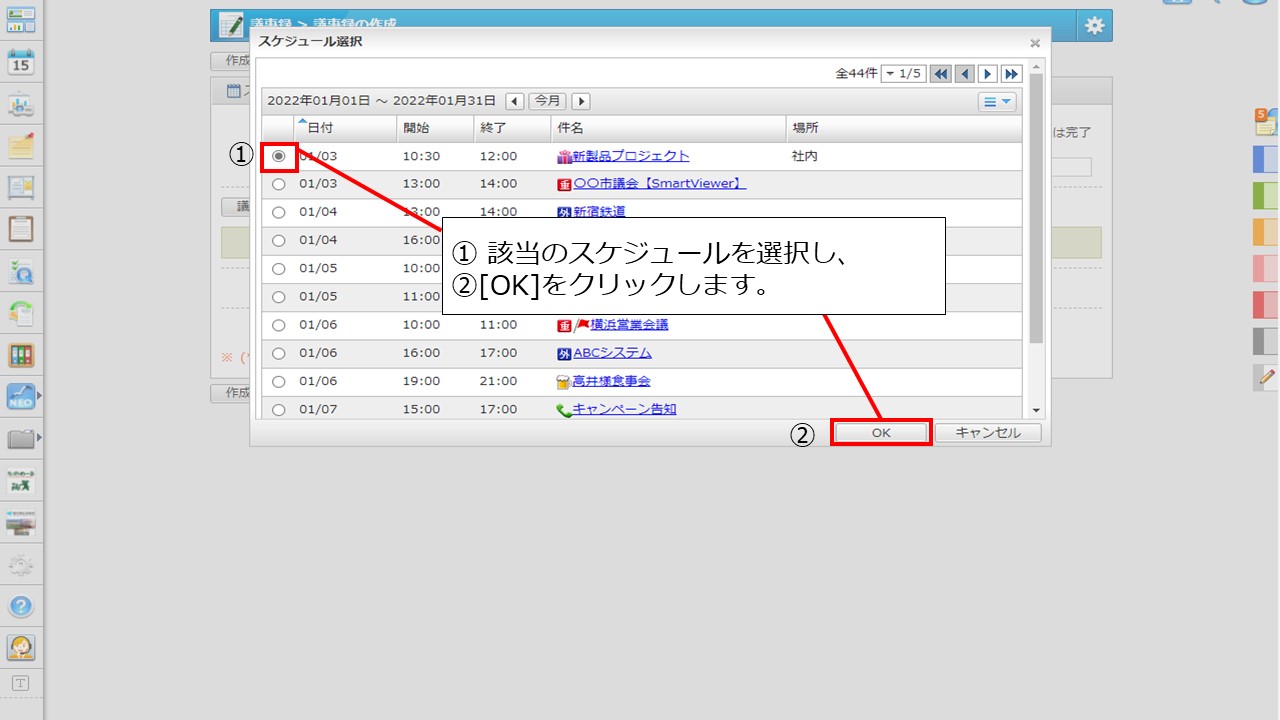Viewport: 1280px width, 720px height.
Task: Jump to last page of schedule list
Action: click(x=1011, y=74)
